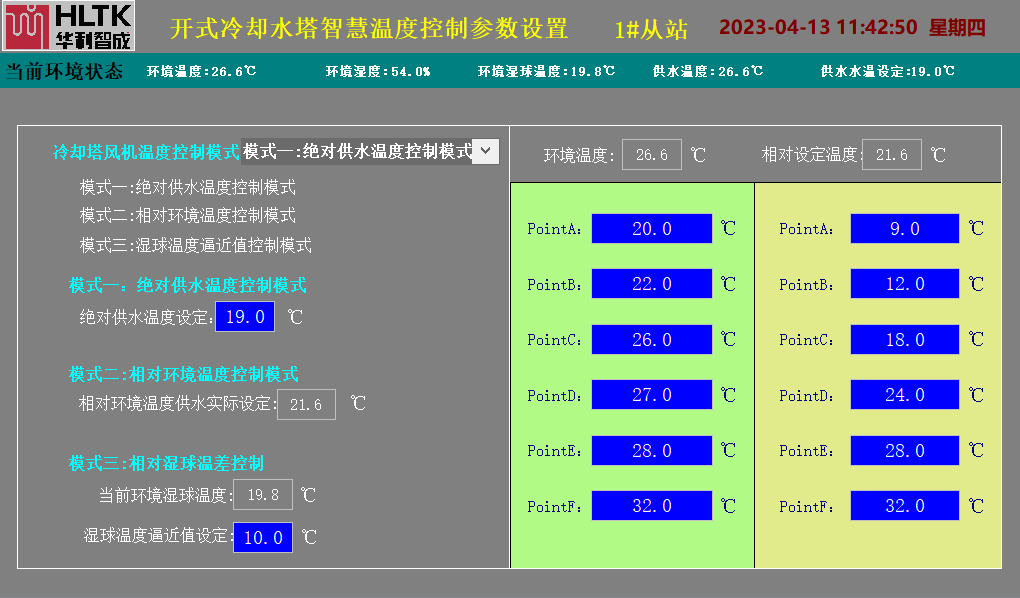This screenshot has height=598, width=1020.
Task: Click the HLTK company logo
Action: tap(68, 26)
